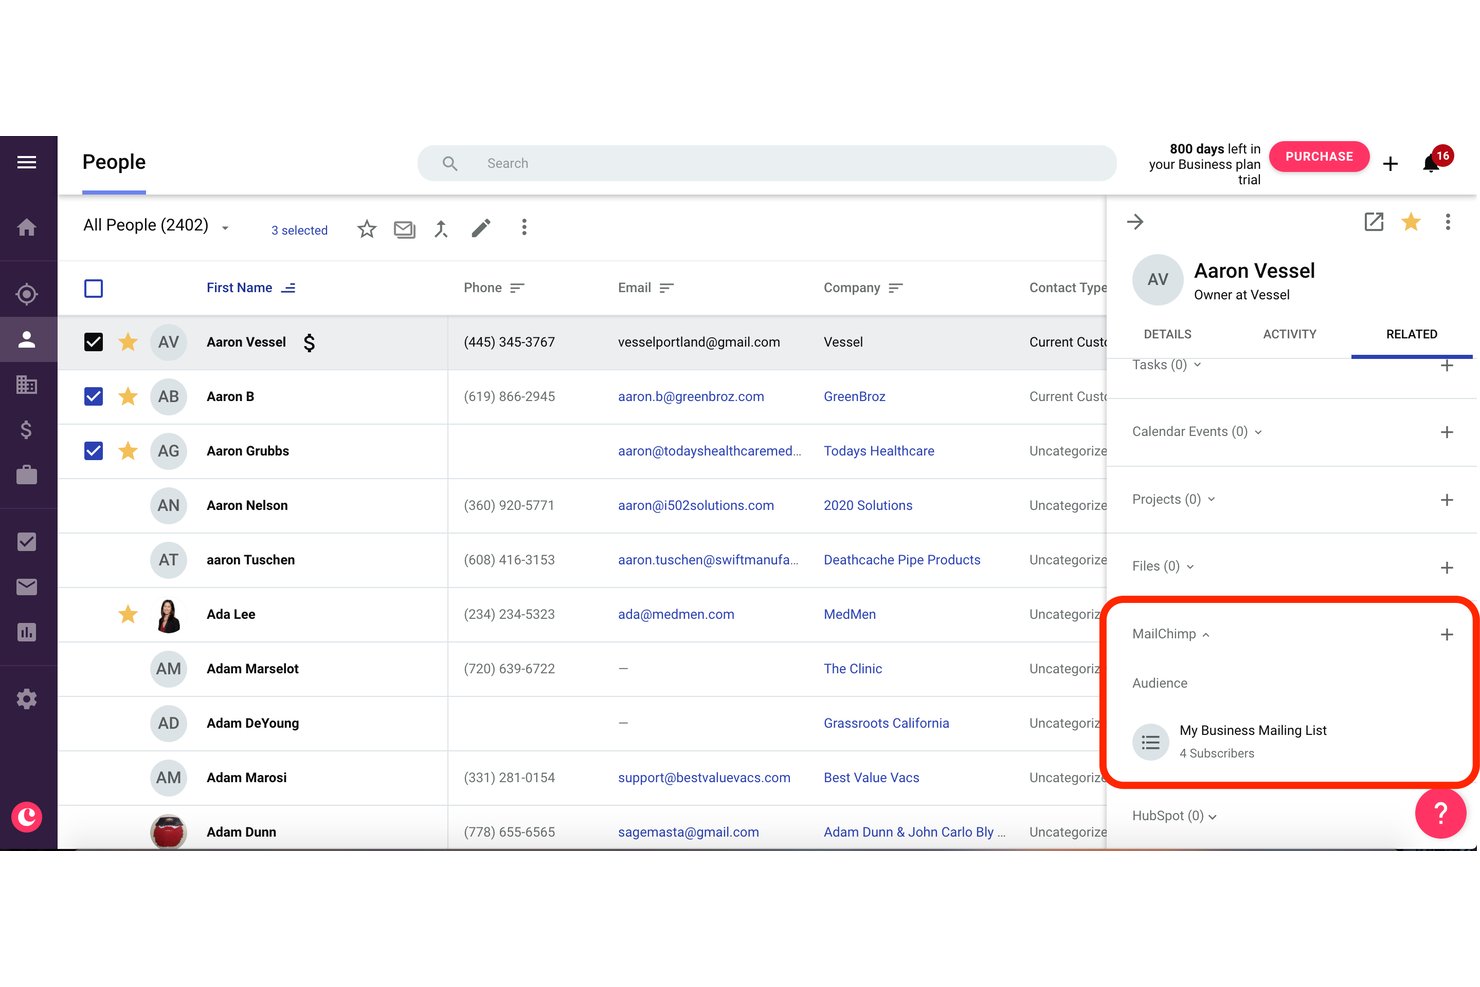Open Settings gear in the sidebar

pos(27,699)
